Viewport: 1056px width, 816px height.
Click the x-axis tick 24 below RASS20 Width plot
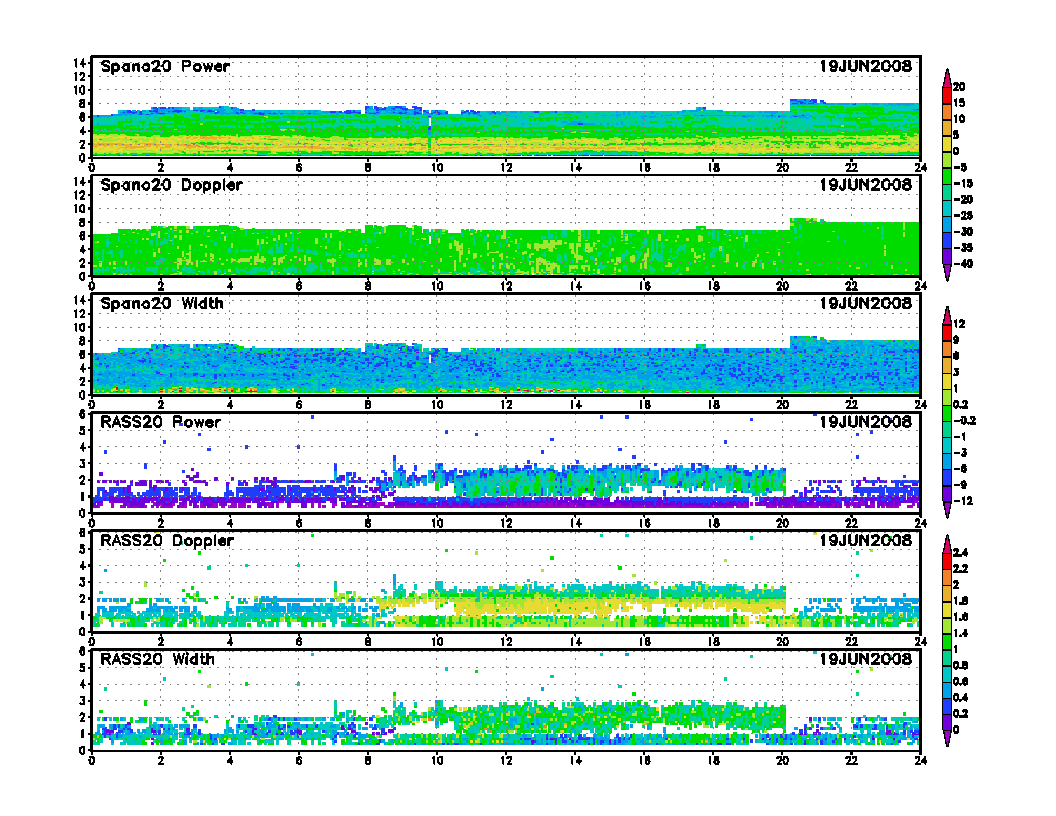pyautogui.click(x=921, y=760)
